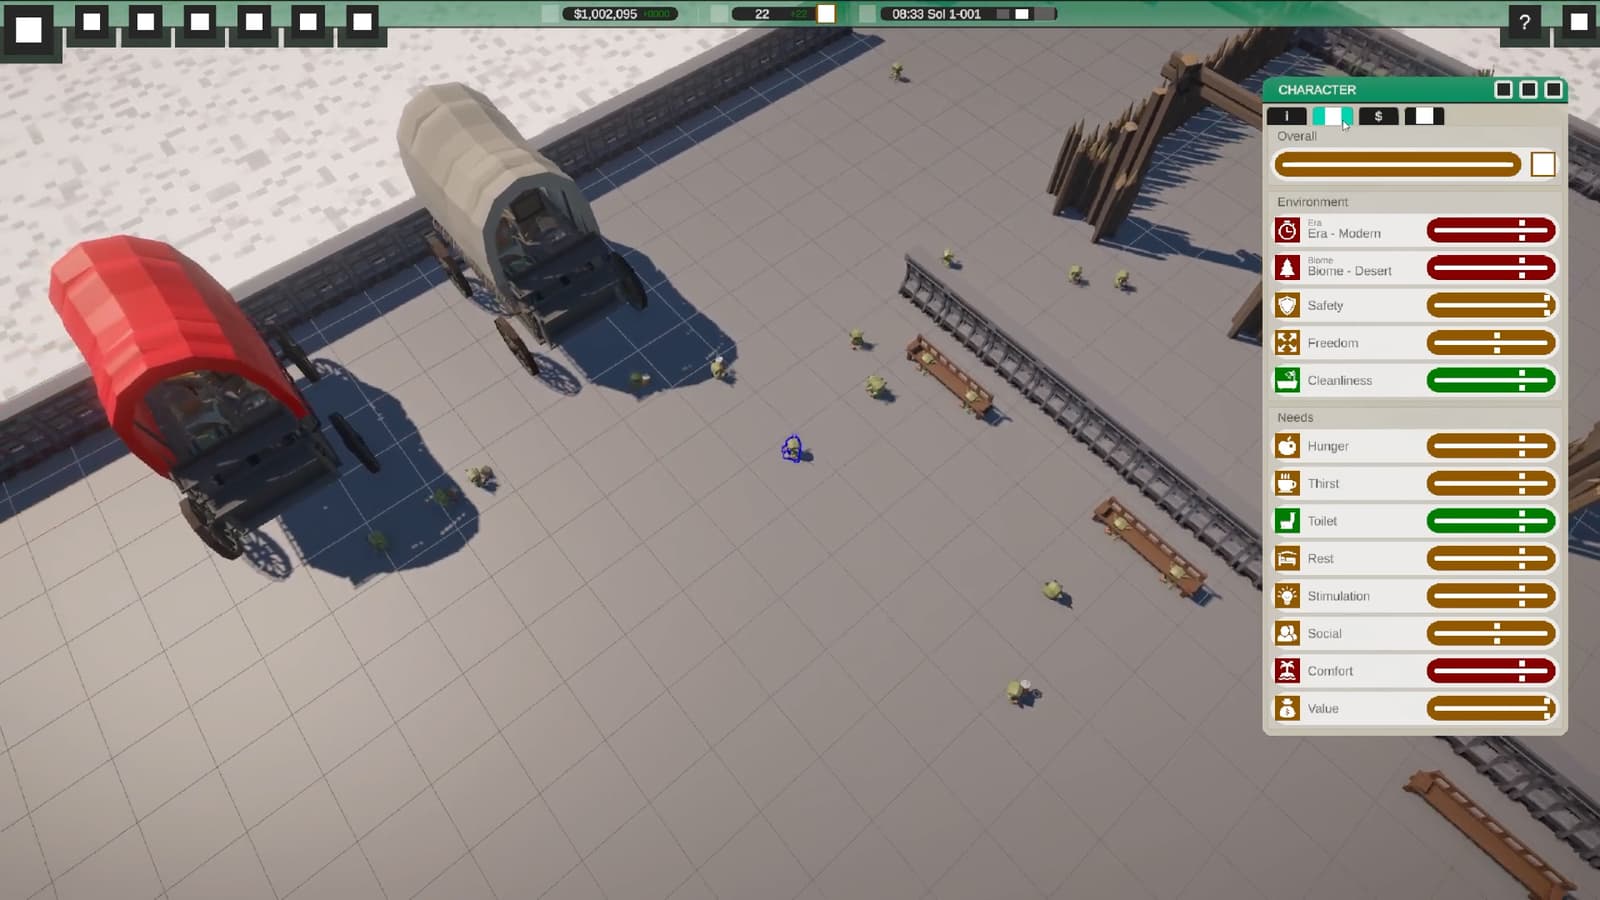
Task: Click the Thirst cup icon
Action: 1287,483
